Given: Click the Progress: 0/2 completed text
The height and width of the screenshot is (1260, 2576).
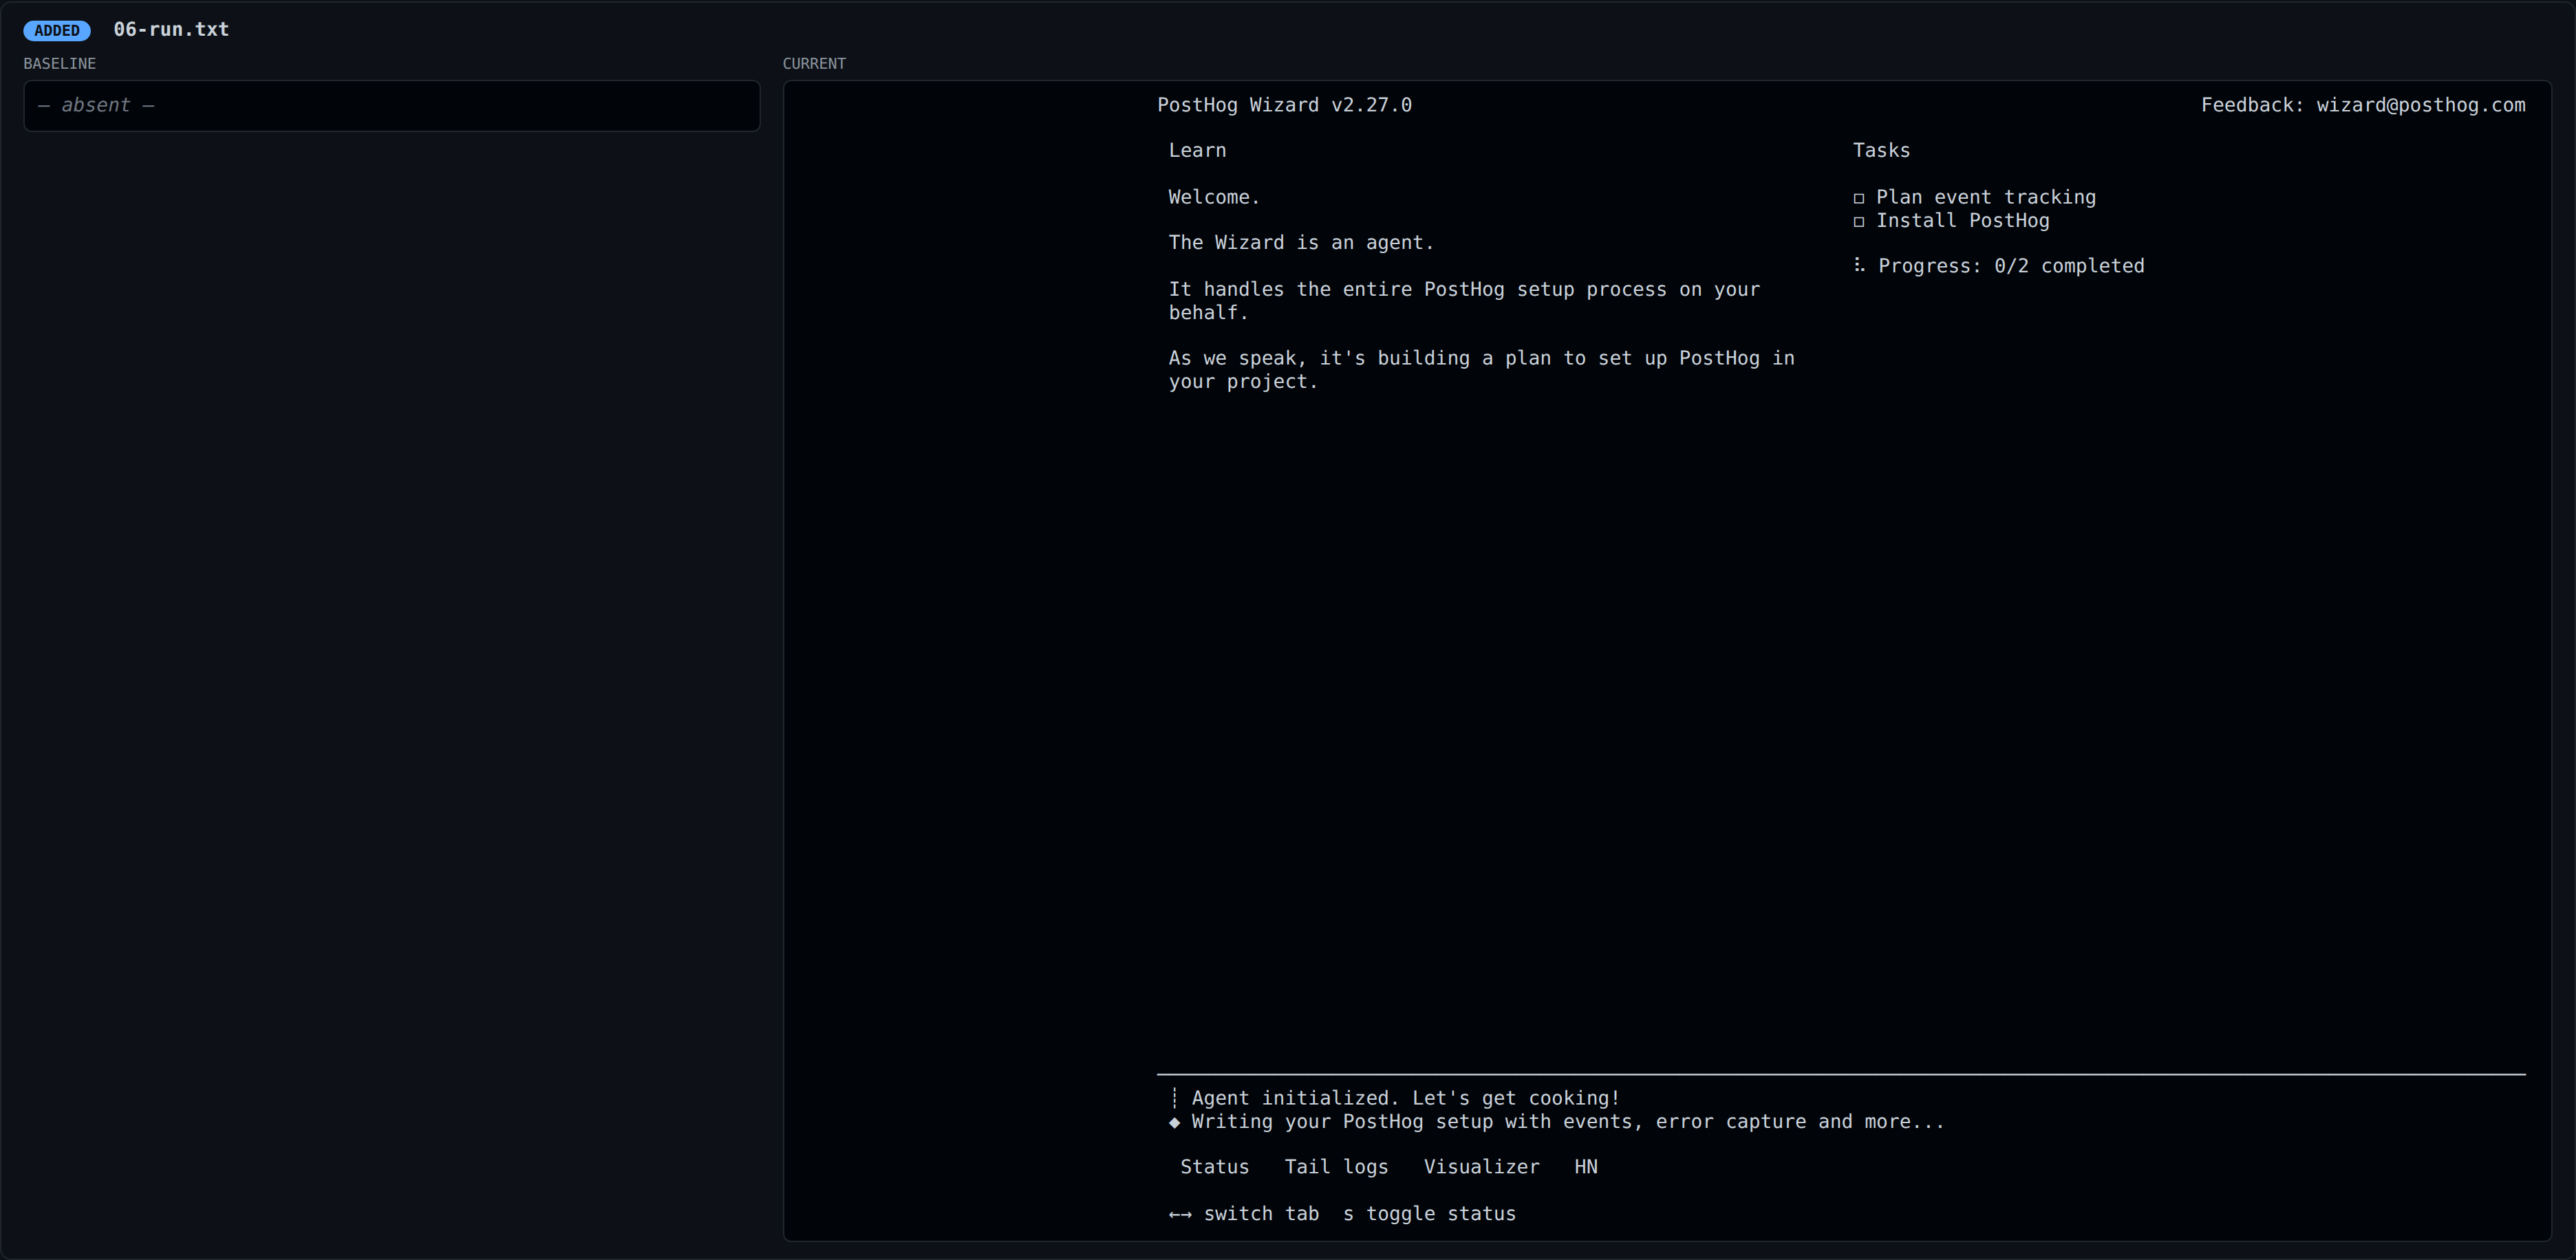Looking at the screenshot, I should pos(2011,266).
